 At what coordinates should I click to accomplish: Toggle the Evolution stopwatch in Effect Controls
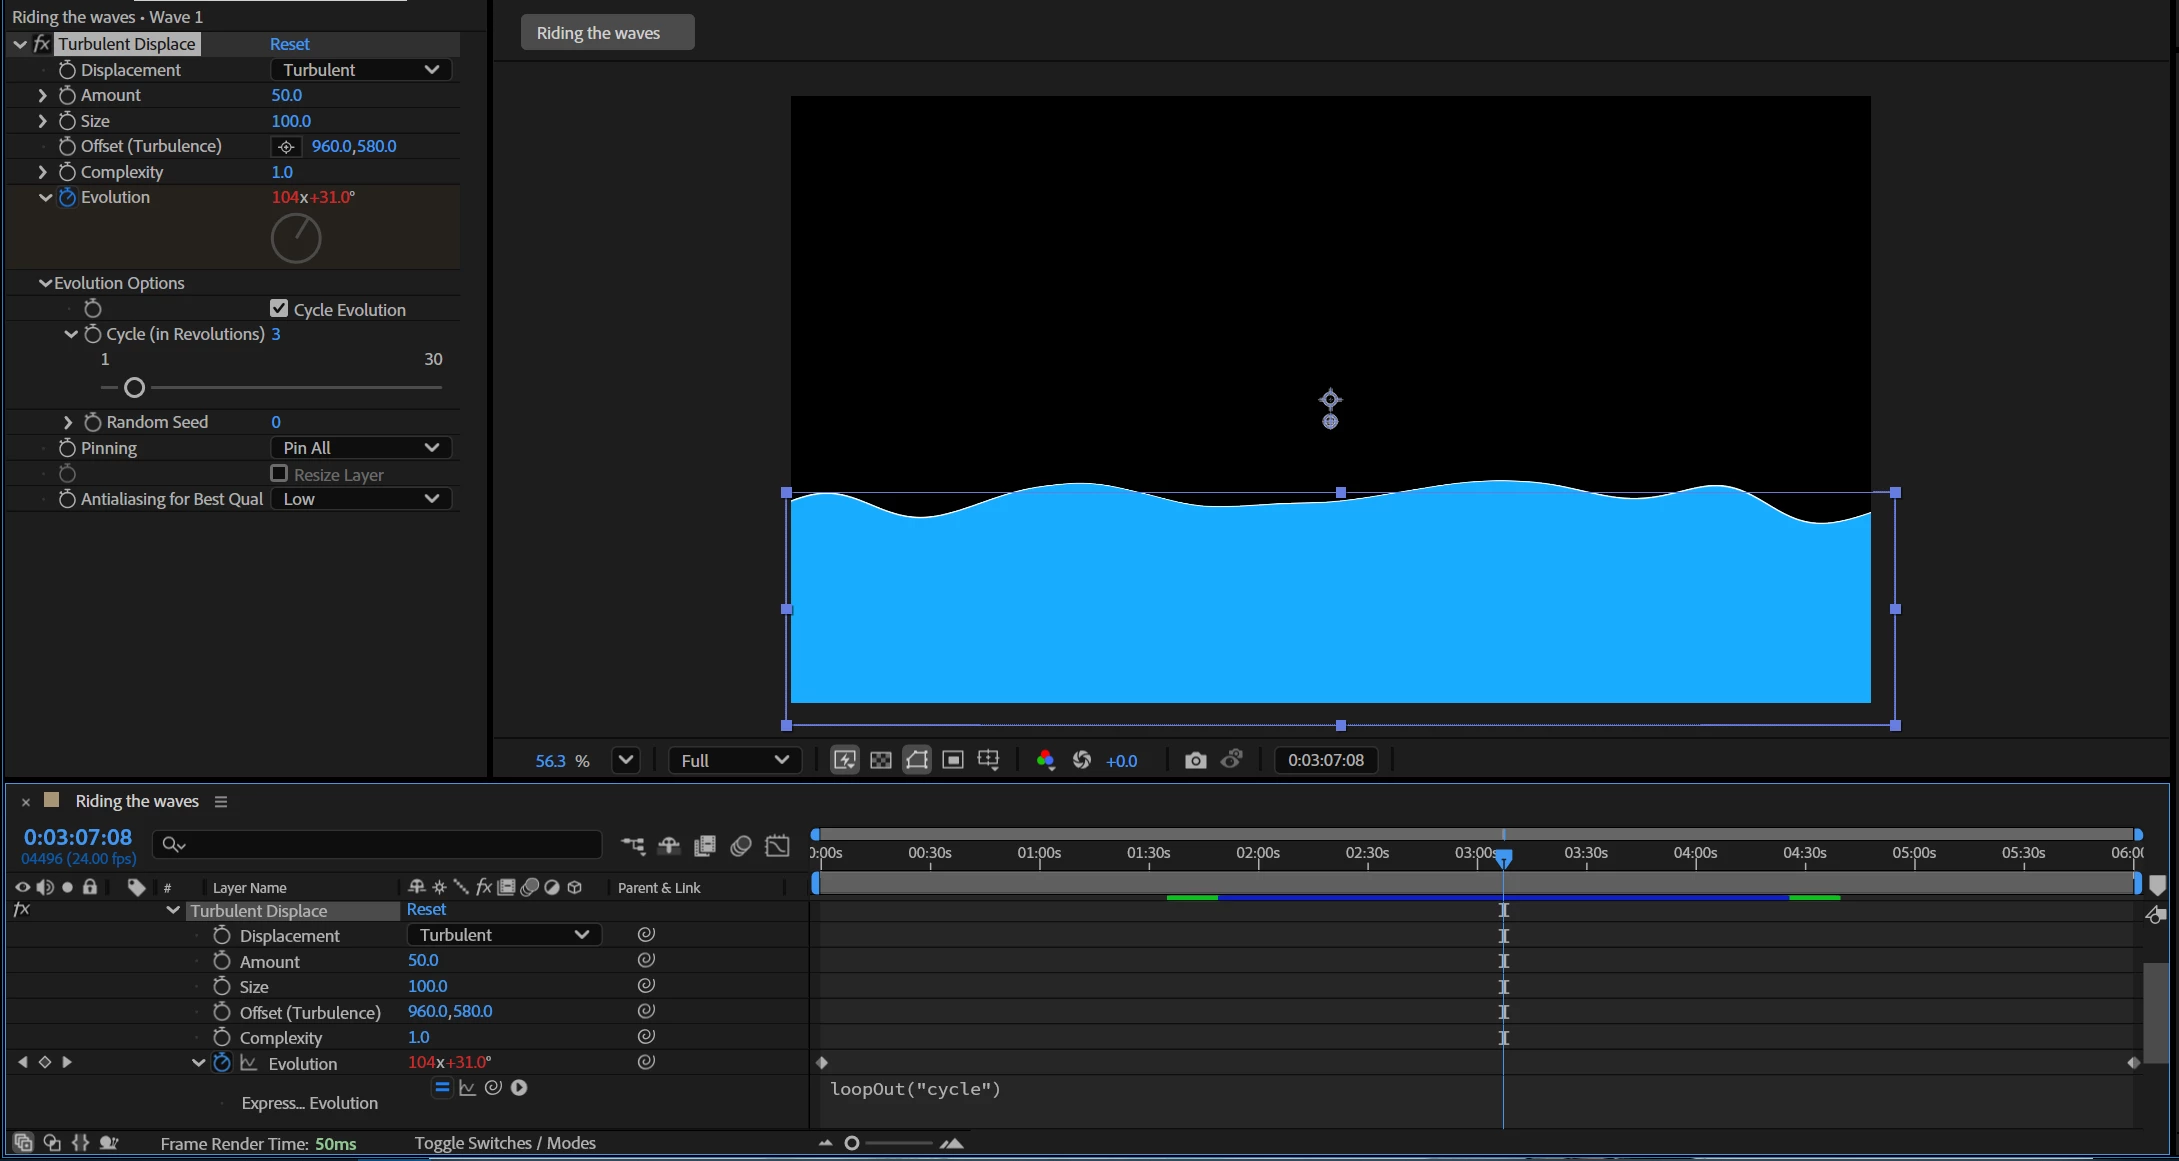(x=67, y=198)
